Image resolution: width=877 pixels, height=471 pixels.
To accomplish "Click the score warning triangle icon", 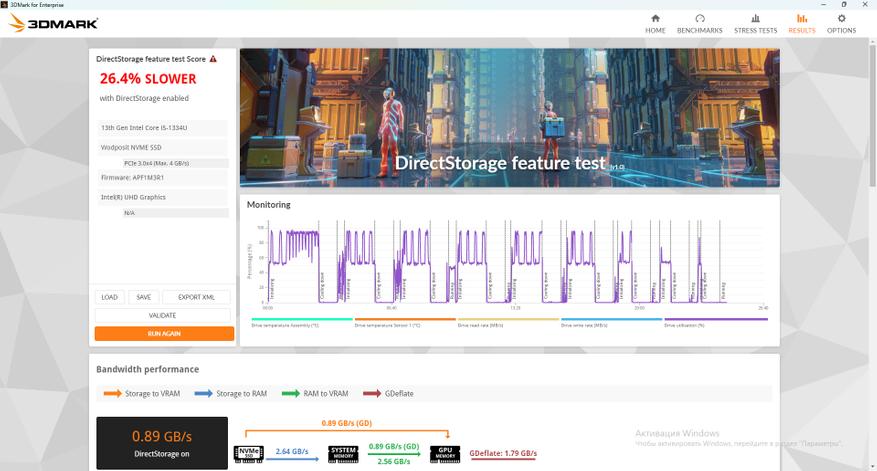I will click(x=213, y=59).
